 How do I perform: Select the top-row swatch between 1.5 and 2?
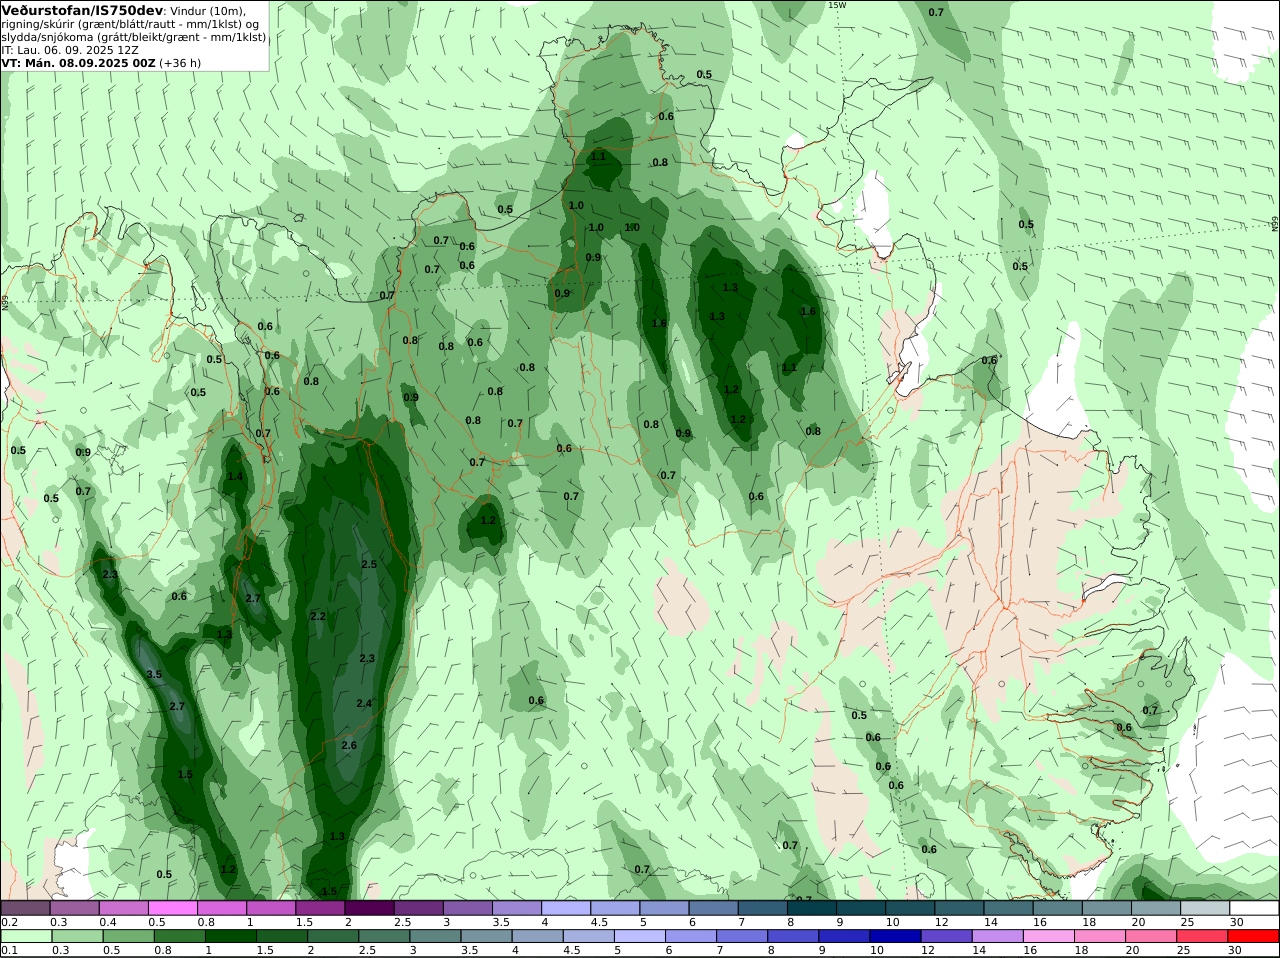pyautogui.click(x=319, y=908)
